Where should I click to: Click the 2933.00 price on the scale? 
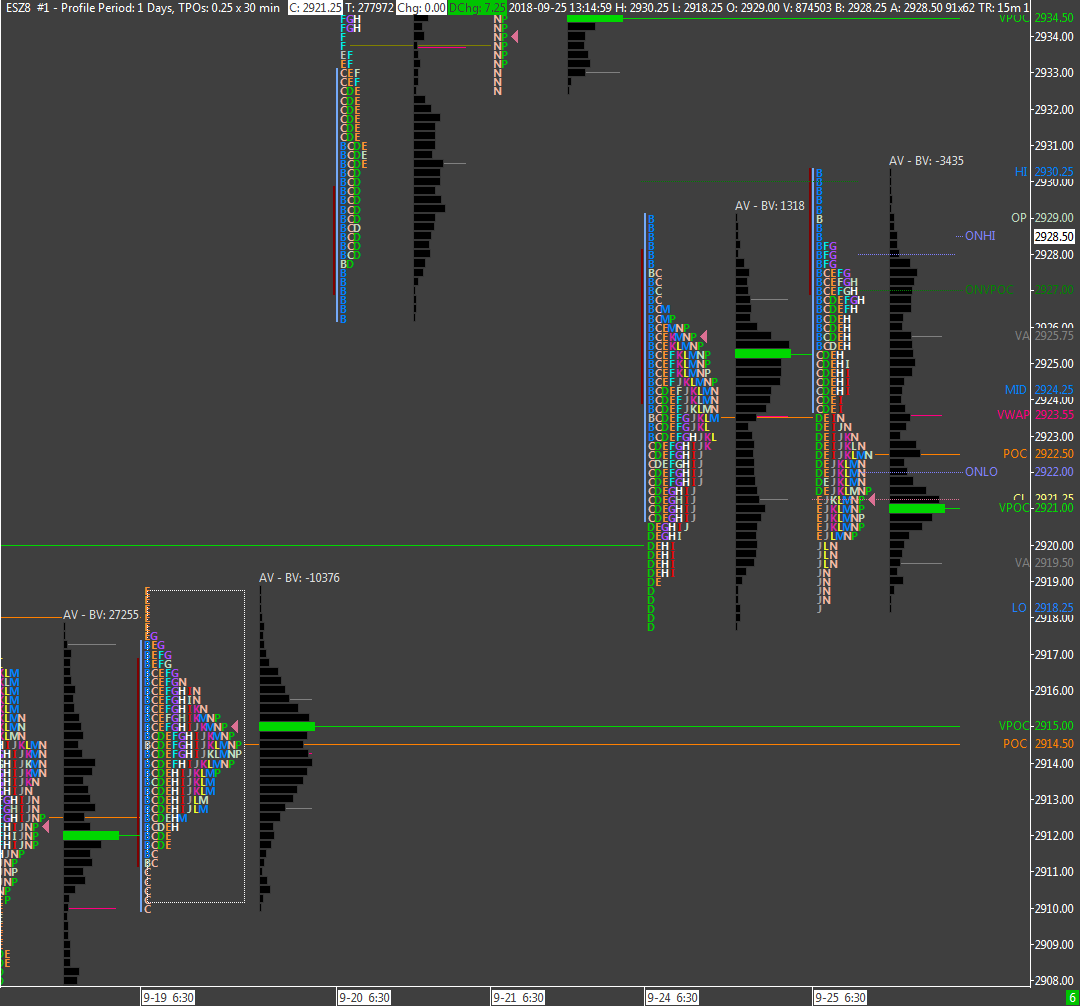1054,72
